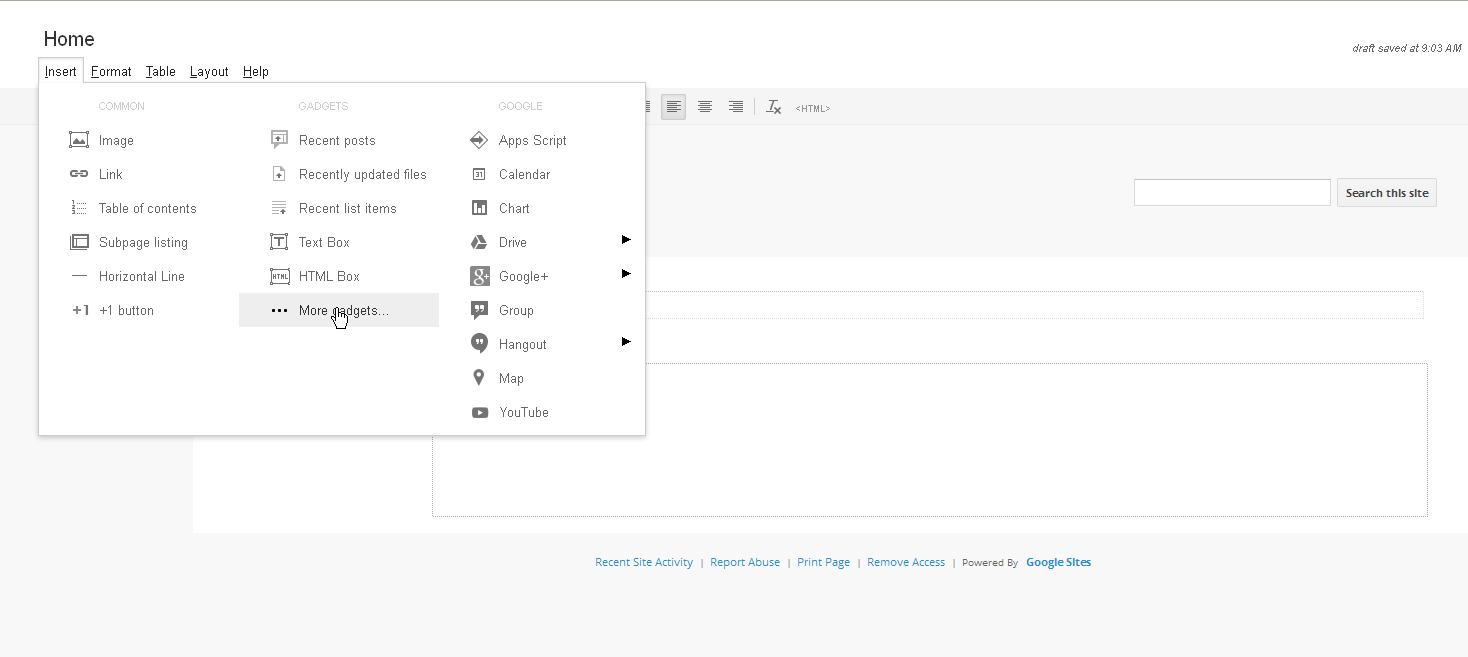The height and width of the screenshot is (657, 1468).
Task: Click the site search text field
Action: 1231,193
